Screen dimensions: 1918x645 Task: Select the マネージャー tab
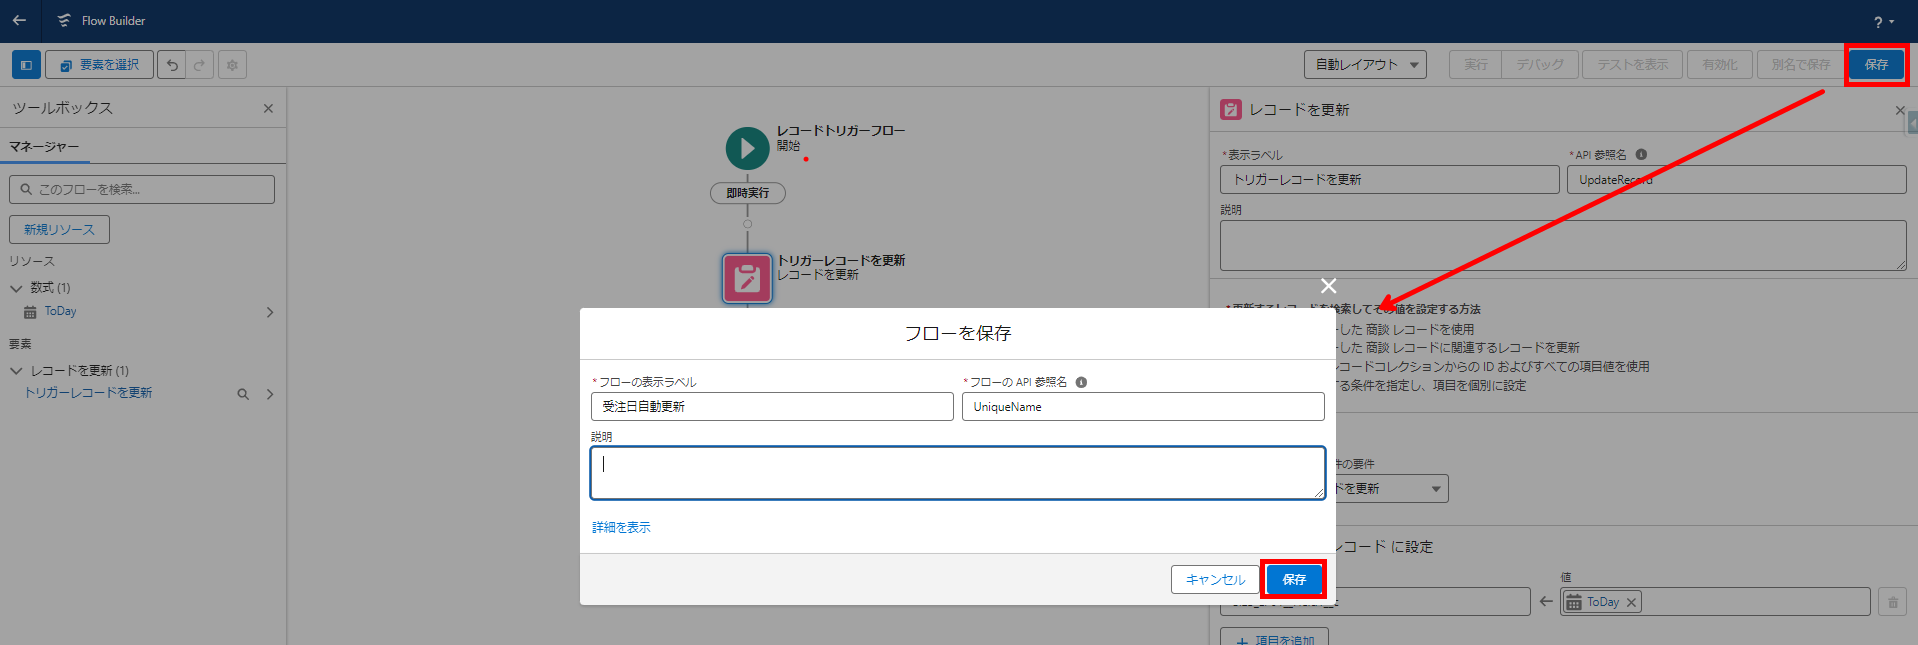[44, 147]
